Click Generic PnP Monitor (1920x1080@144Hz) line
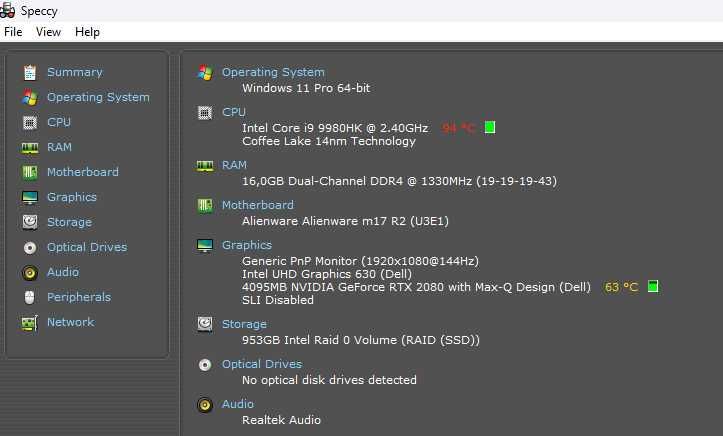 click(x=361, y=261)
